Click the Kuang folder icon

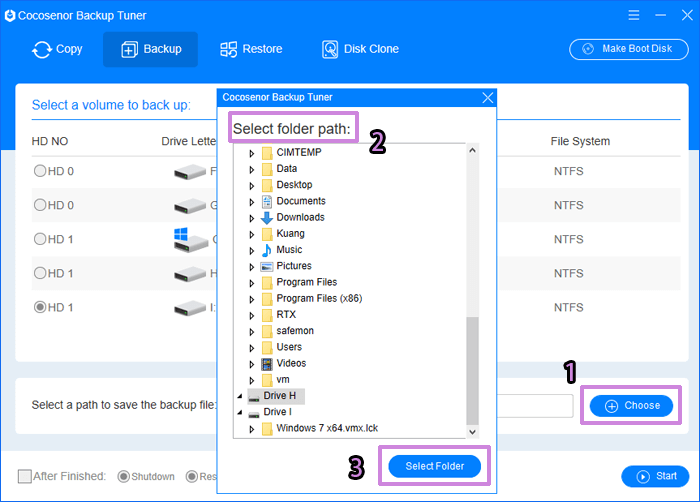(267, 234)
